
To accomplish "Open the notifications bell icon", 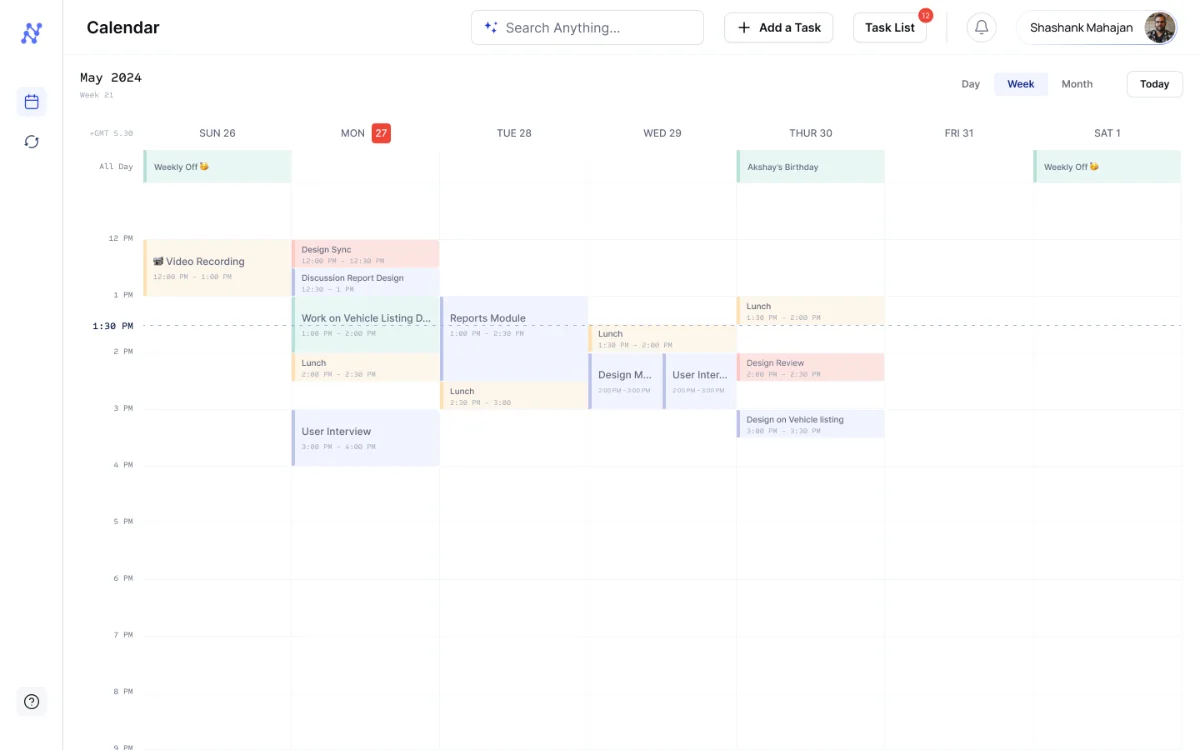I will click(x=981, y=27).
